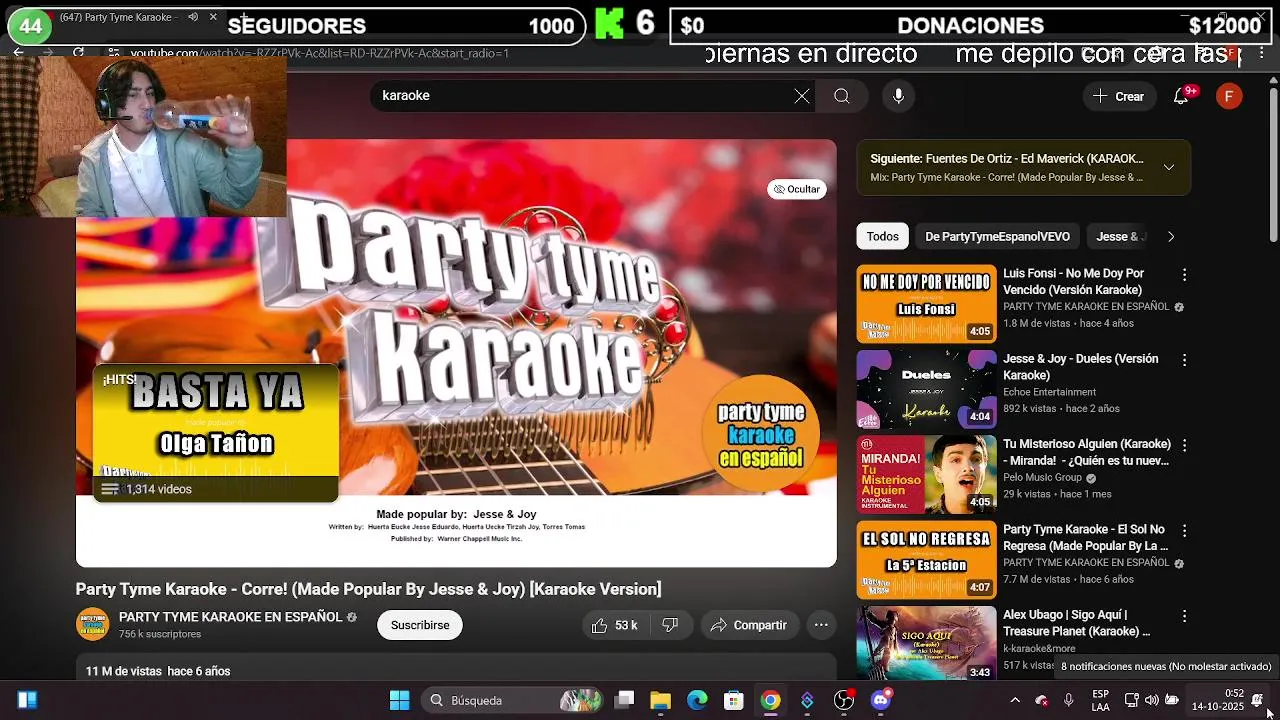Open the Jesse & Joy Dueles video title
The height and width of the screenshot is (720, 1280).
point(1080,367)
